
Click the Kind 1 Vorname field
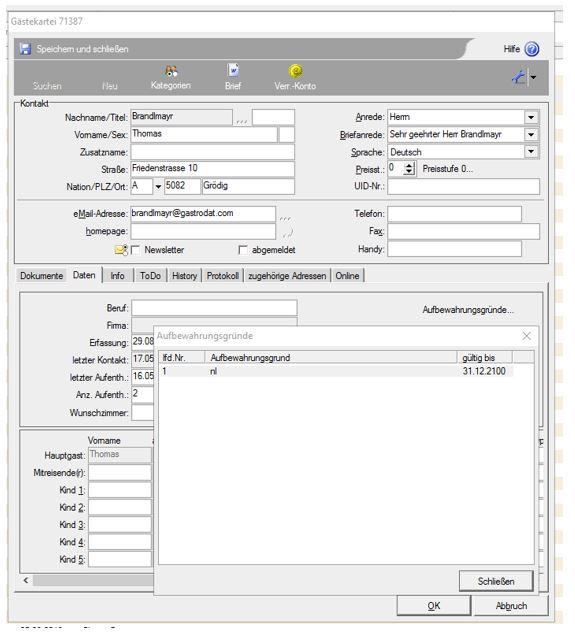tap(120, 490)
